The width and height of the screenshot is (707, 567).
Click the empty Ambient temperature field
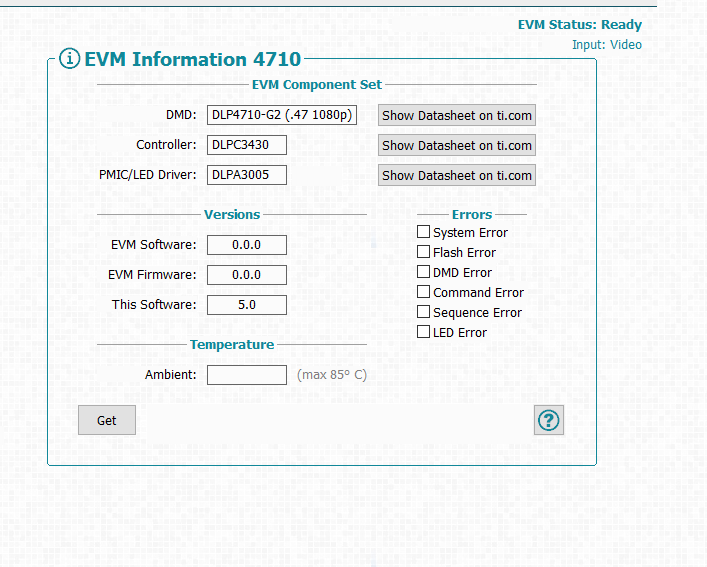[247, 375]
